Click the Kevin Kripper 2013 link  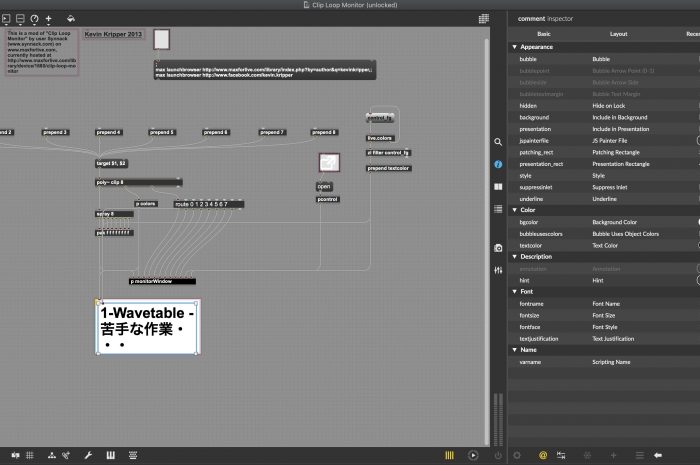coord(113,34)
